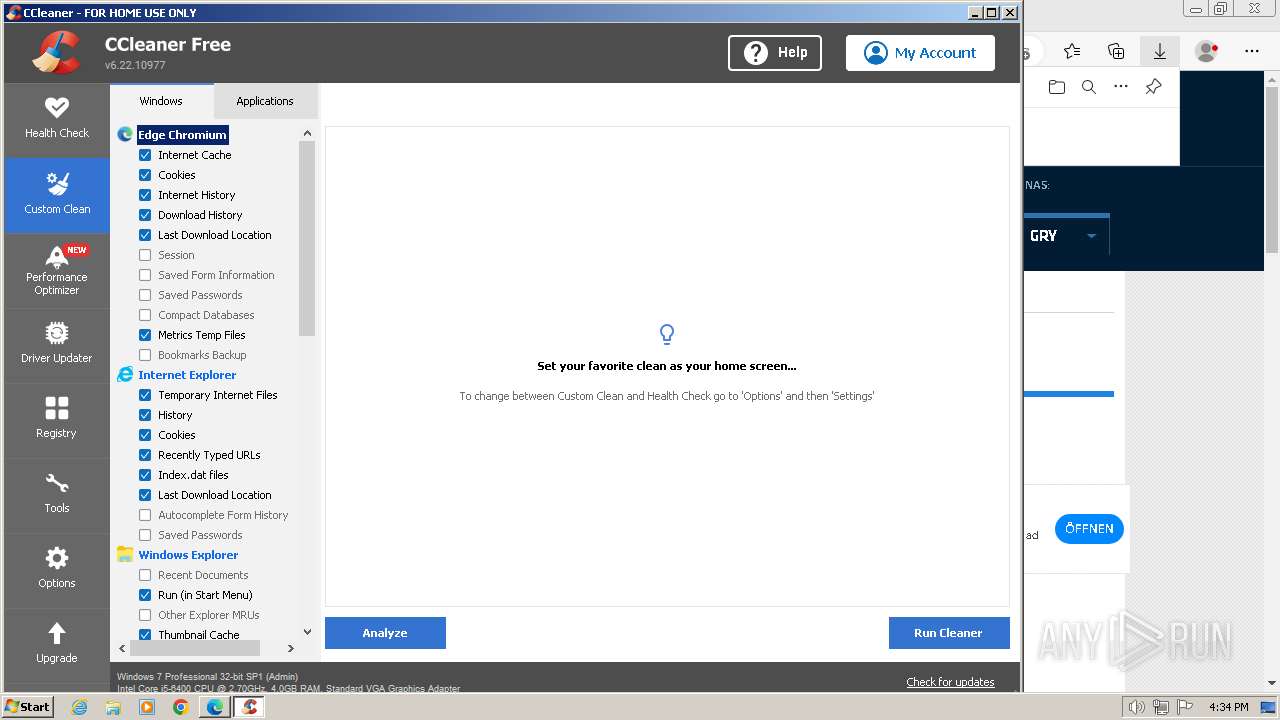Enable Autocomplete Form History checkbox
Viewport: 1280px width, 720px height.
[x=145, y=515]
